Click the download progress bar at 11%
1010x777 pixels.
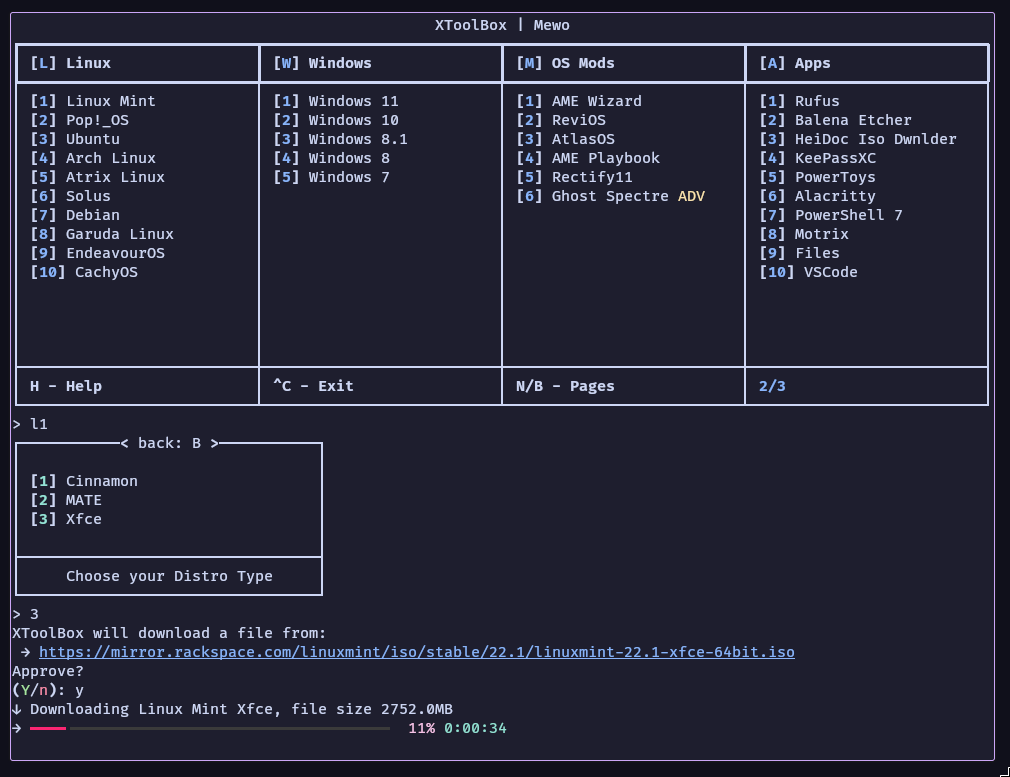click(209, 729)
